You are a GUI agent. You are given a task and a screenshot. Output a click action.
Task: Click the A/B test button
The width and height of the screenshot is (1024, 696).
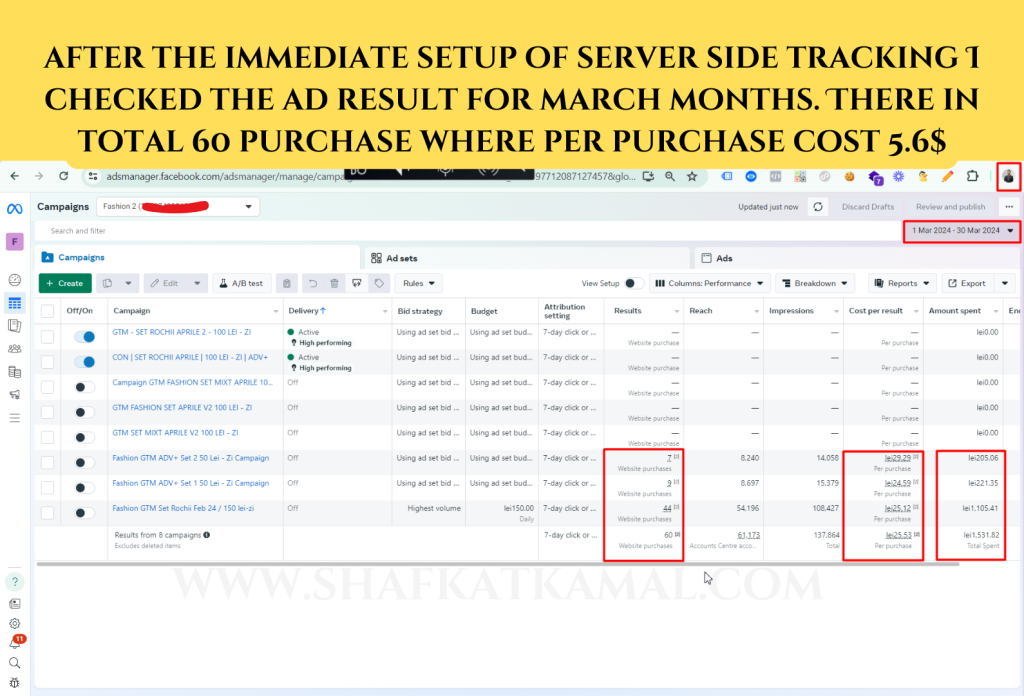(x=241, y=283)
